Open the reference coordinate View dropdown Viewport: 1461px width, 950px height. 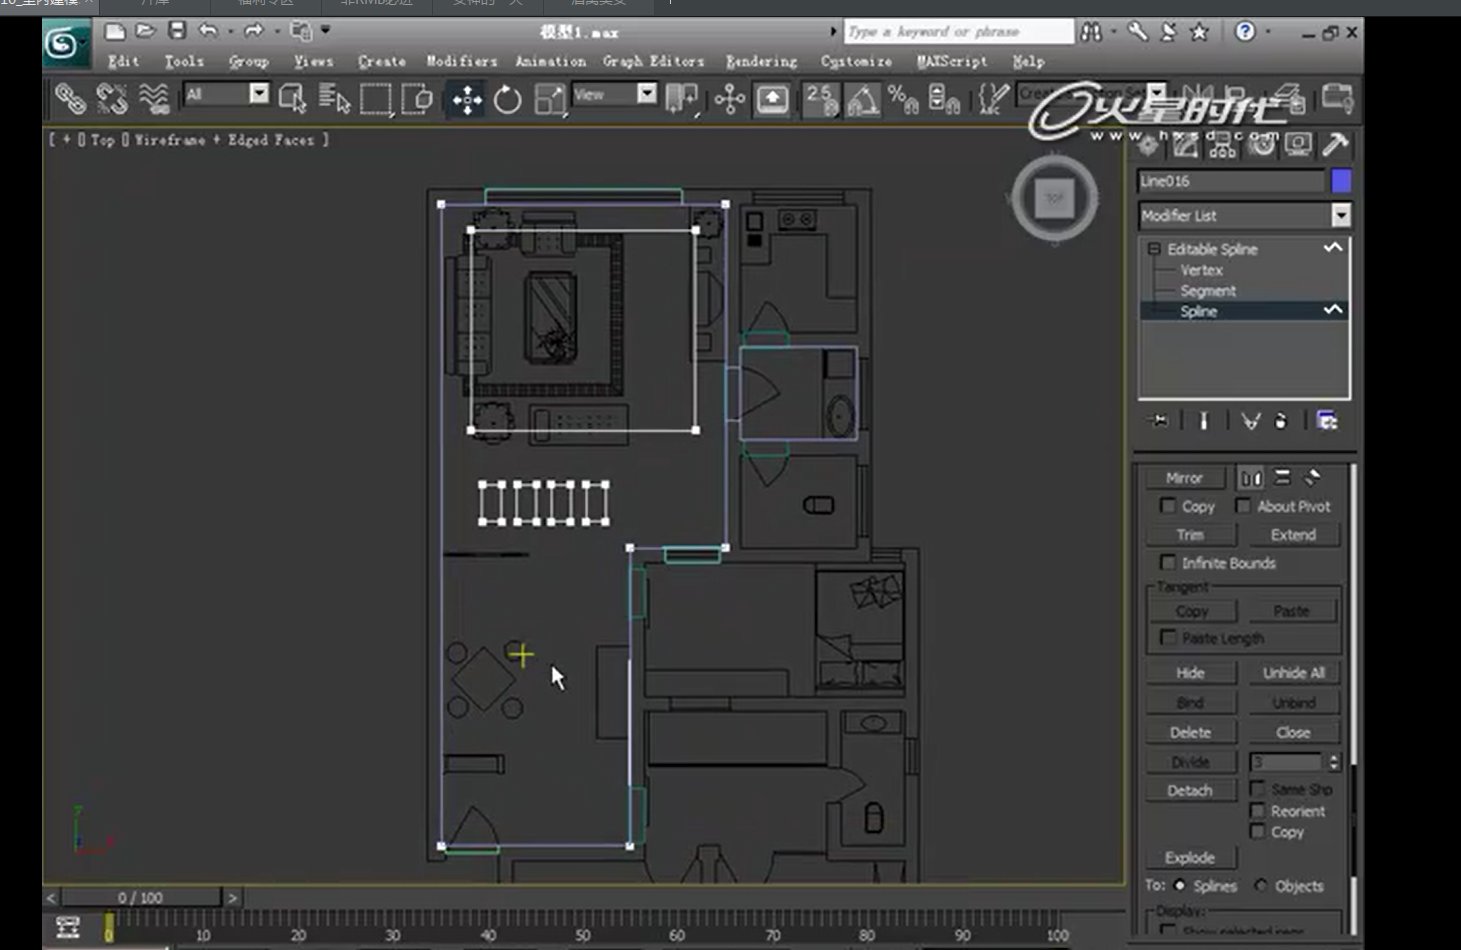(647, 94)
